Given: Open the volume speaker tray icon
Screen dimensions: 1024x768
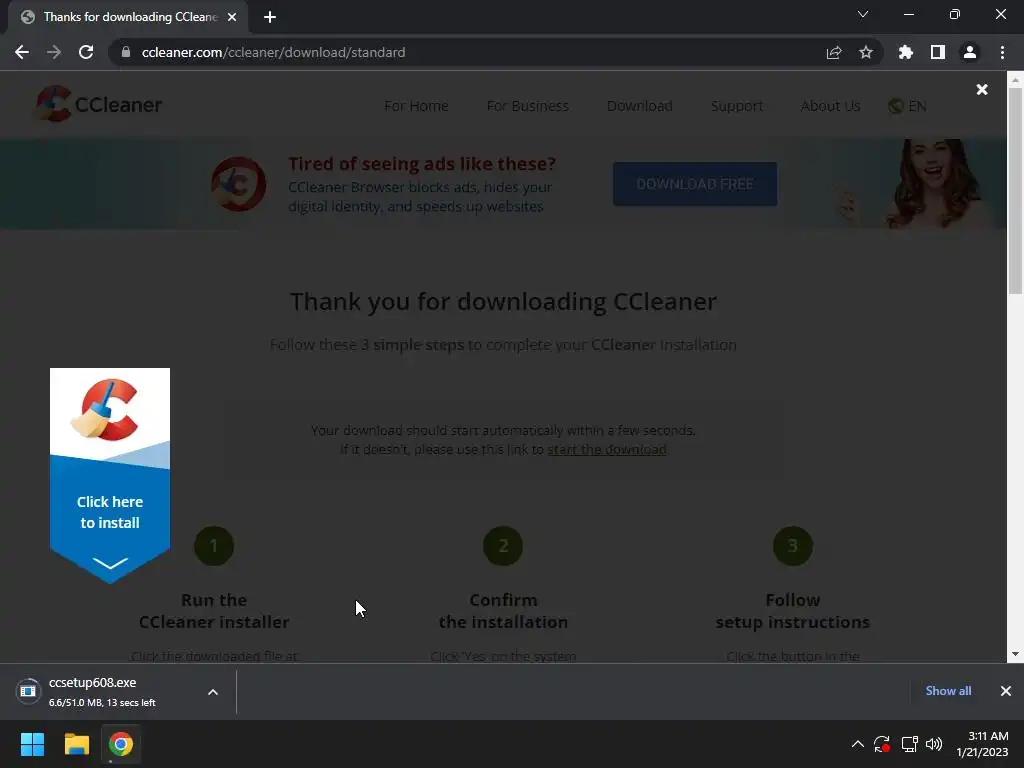Looking at the screenshot, I should [934, 744].
